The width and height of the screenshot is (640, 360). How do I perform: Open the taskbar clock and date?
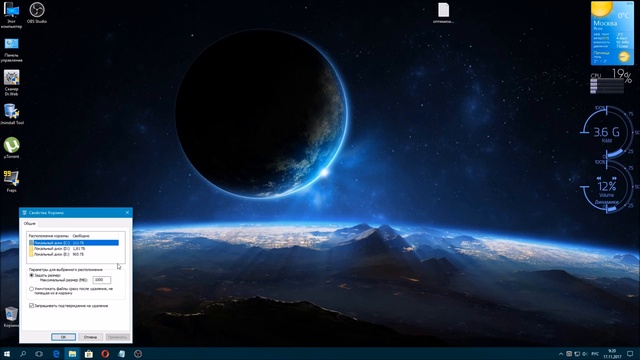612,354
